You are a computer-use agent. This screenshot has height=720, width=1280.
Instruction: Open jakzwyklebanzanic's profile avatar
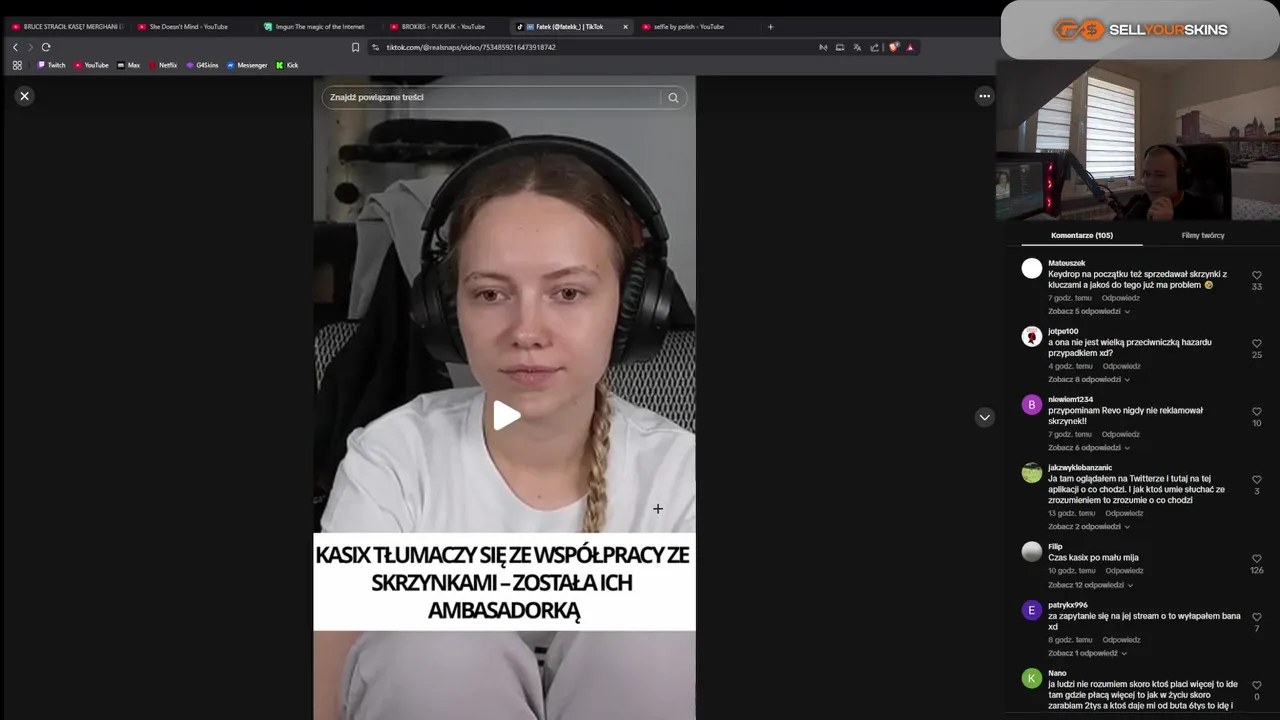(x=1032, y=473)
